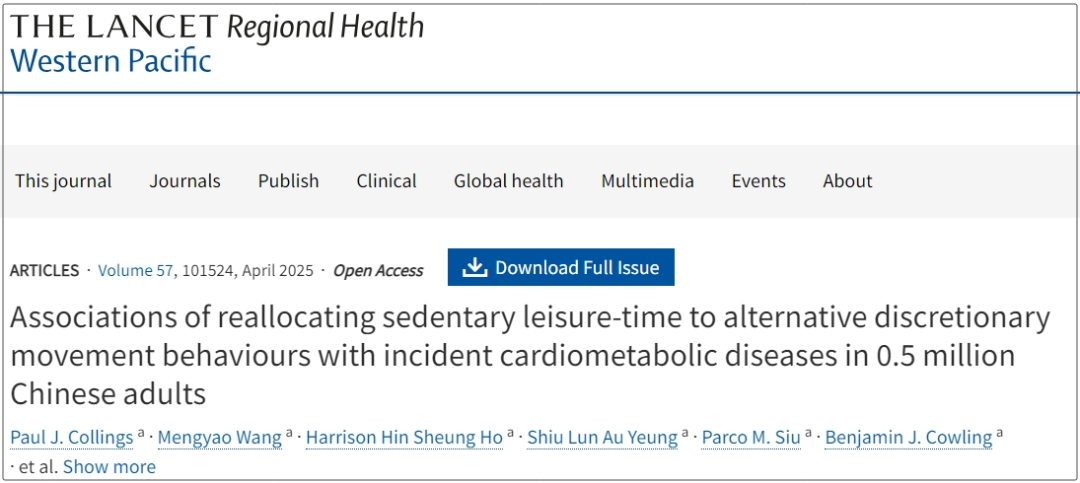Screen dimensions: 1080x483
Task: Click the Western Pacific journal title
Action: (x=111, y=61)
